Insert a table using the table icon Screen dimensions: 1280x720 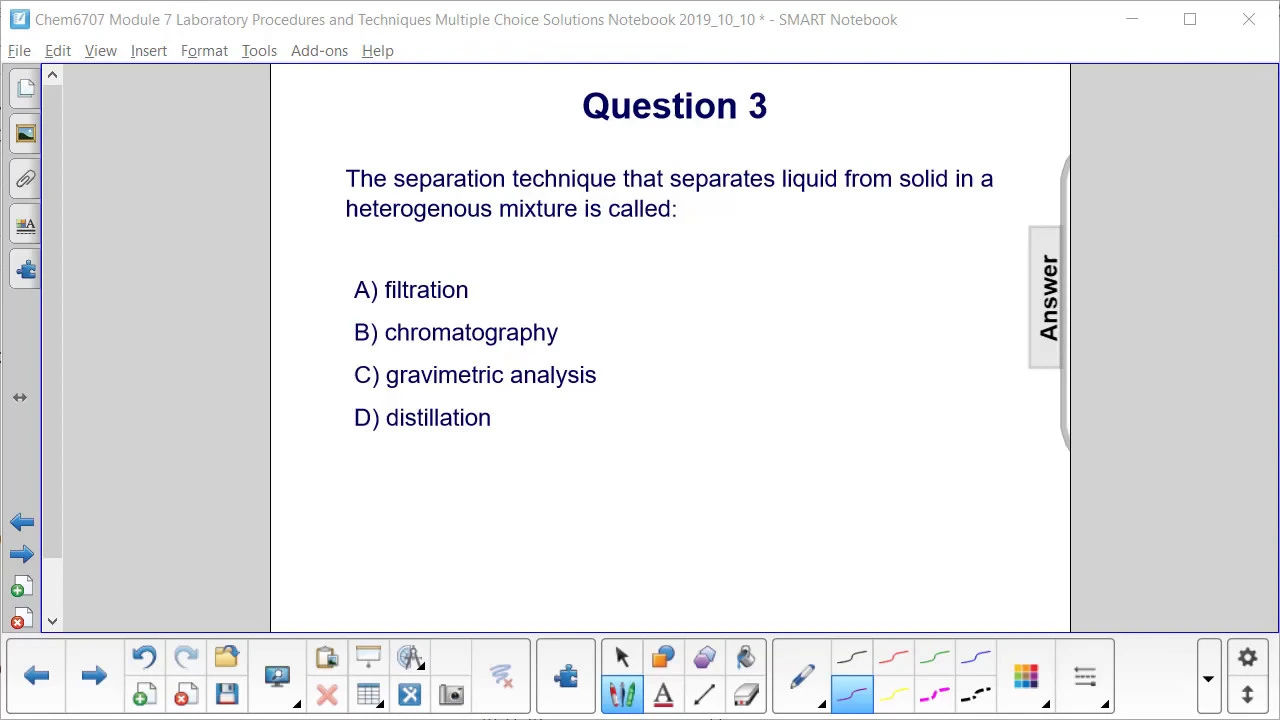tap(368, 695)
